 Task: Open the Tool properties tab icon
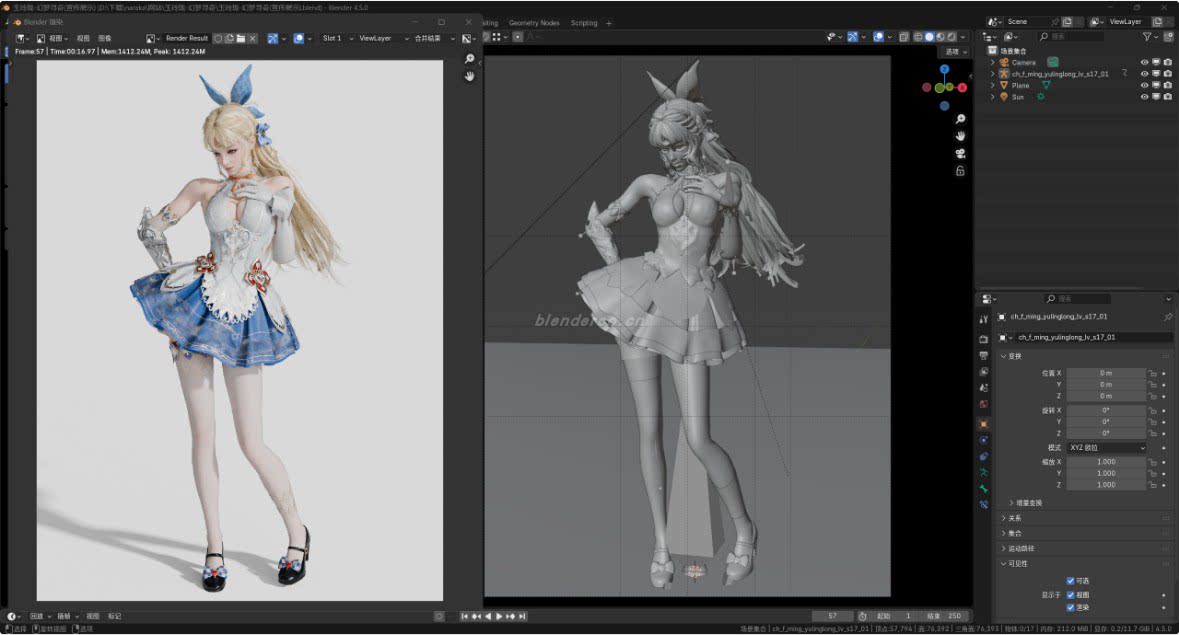(x=984, y=319)
